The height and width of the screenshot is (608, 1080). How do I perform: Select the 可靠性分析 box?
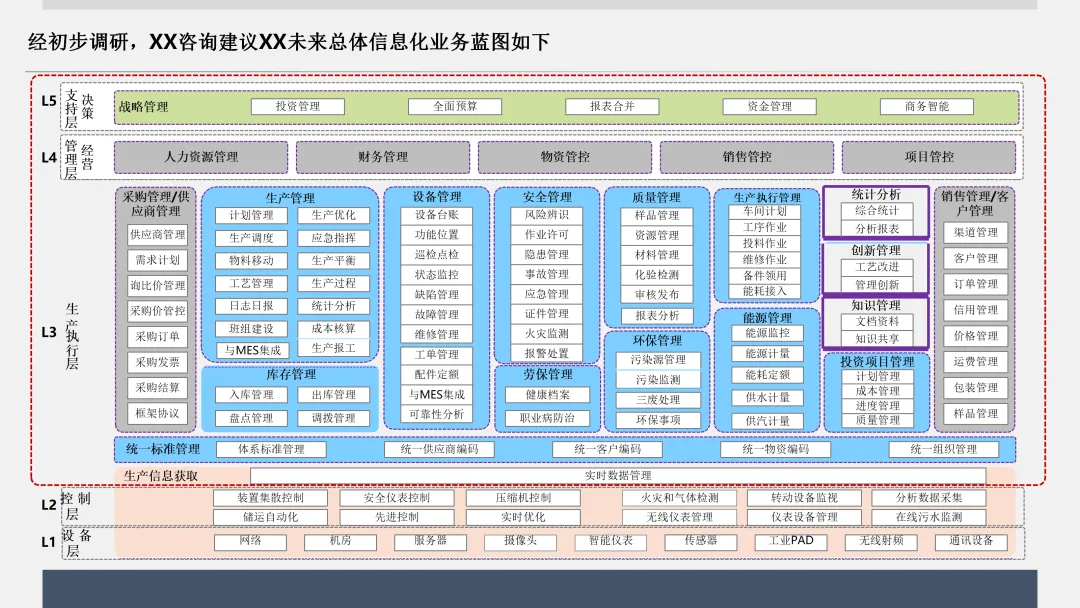click(x=437, y=415)
